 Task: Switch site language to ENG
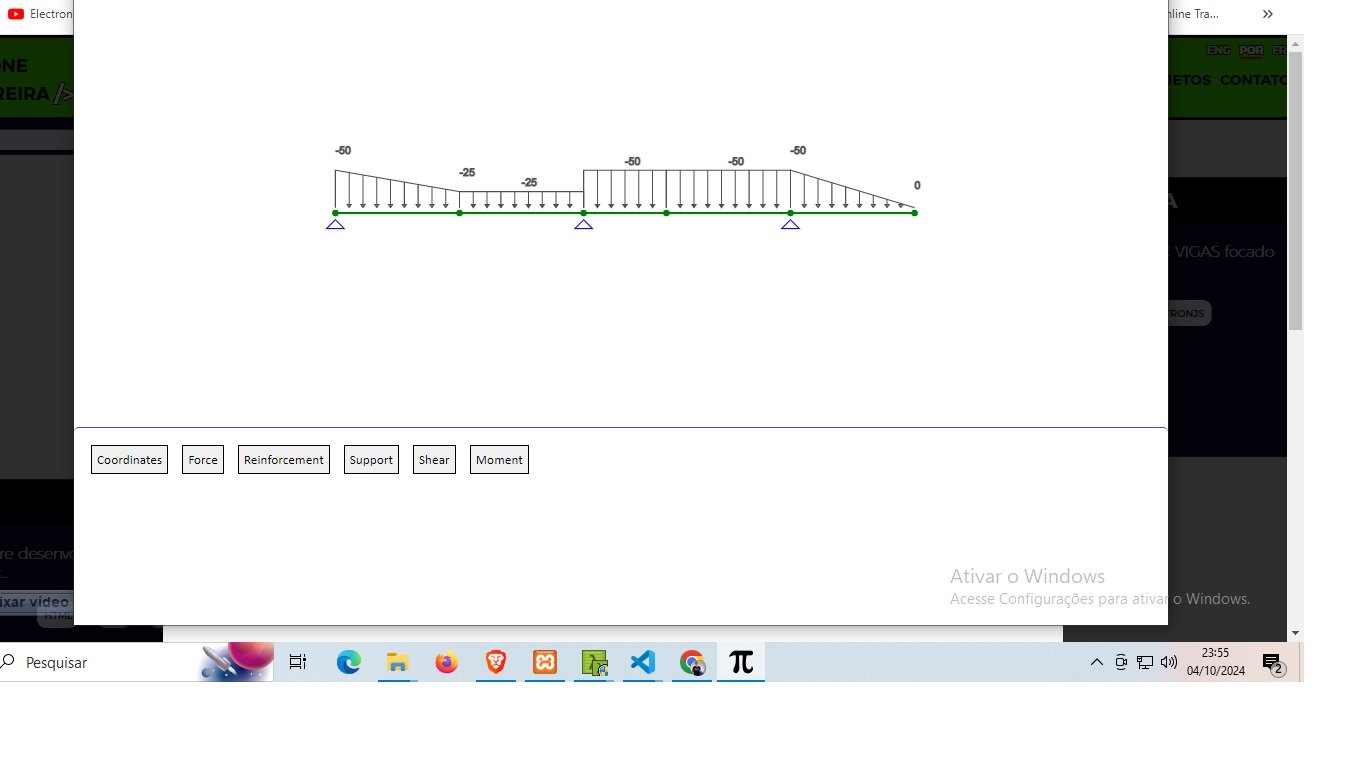[x=1218, y=50]
